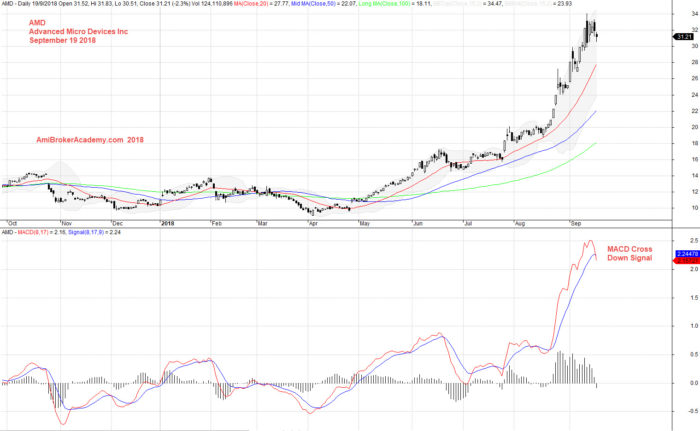Click the 24 price axis label

pos(695,95)
